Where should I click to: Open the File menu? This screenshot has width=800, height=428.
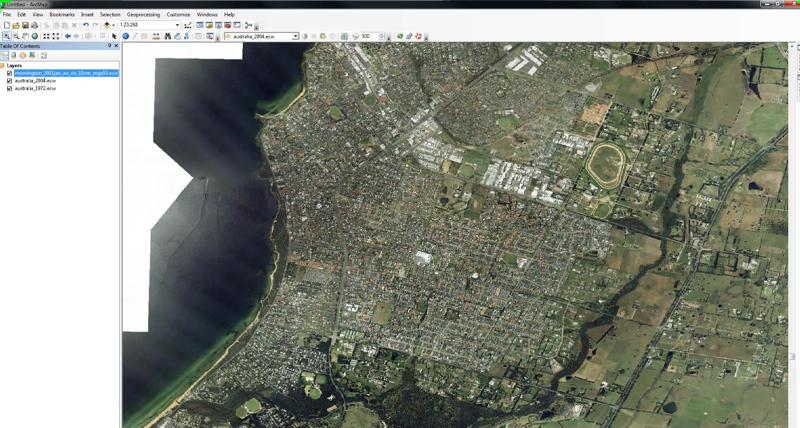7,14
